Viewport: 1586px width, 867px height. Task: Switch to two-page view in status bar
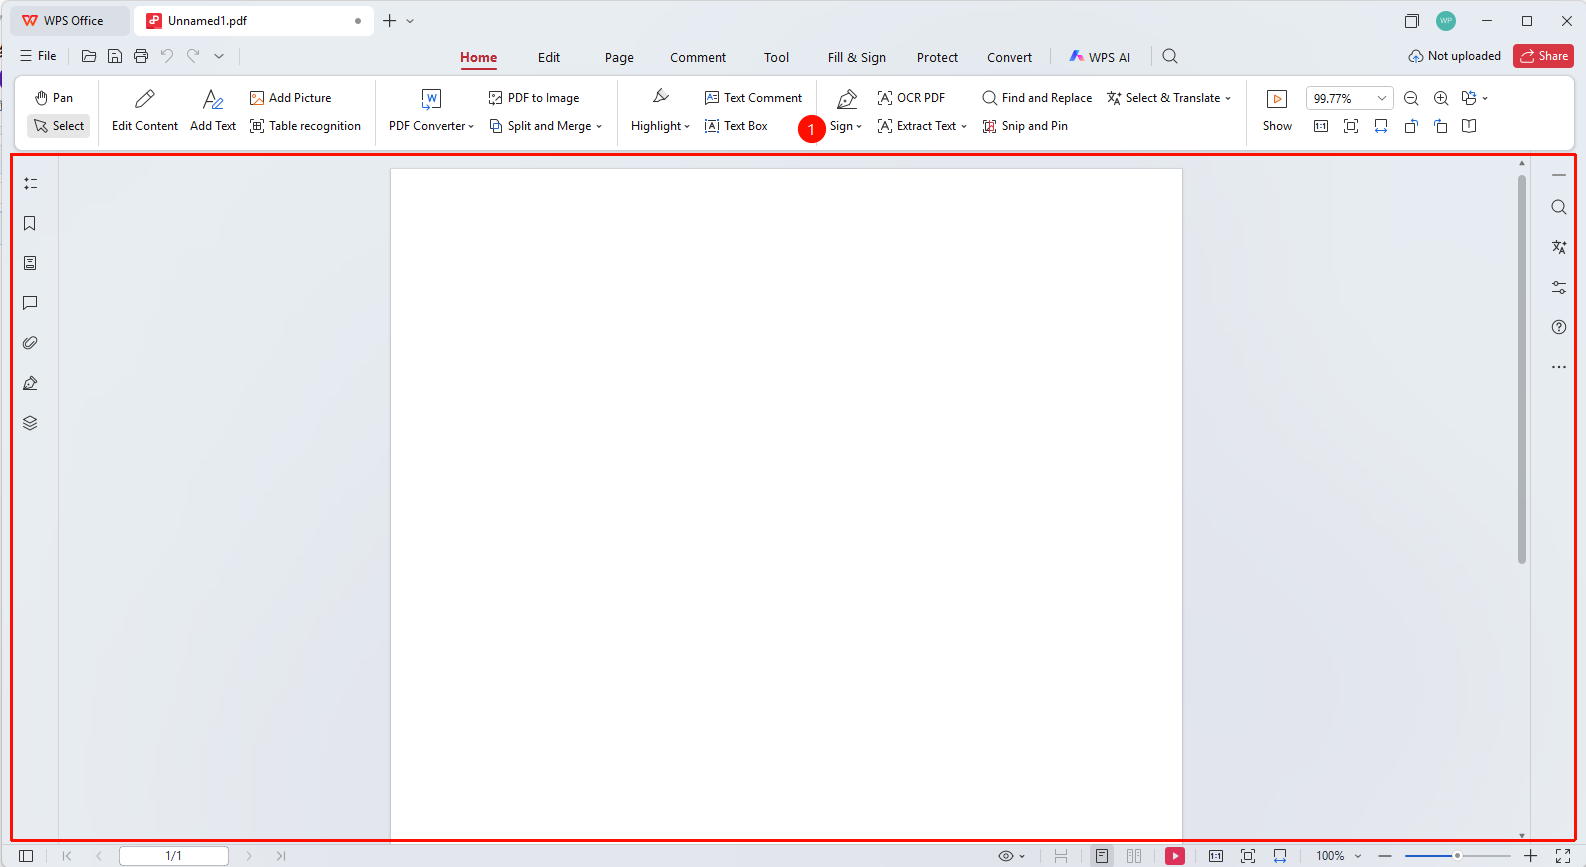(1134, 856)
